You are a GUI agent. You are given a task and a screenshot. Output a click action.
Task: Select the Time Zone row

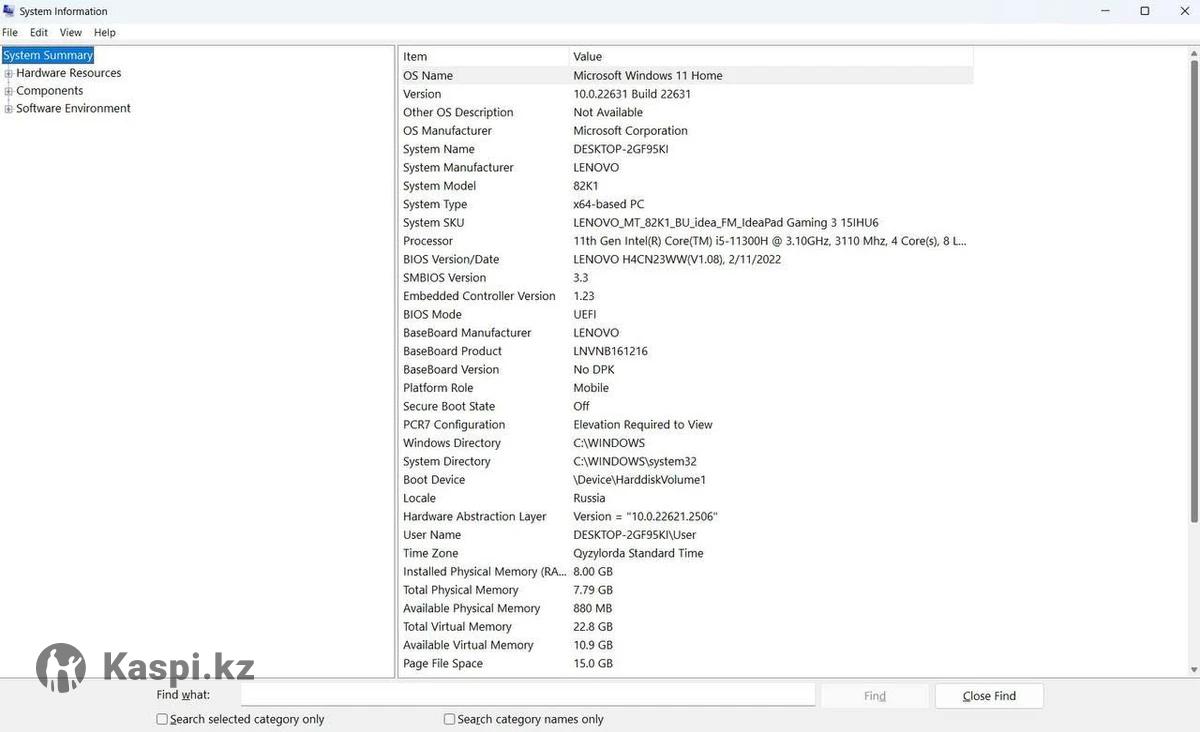pyautogui.click(x=686, y=553)
